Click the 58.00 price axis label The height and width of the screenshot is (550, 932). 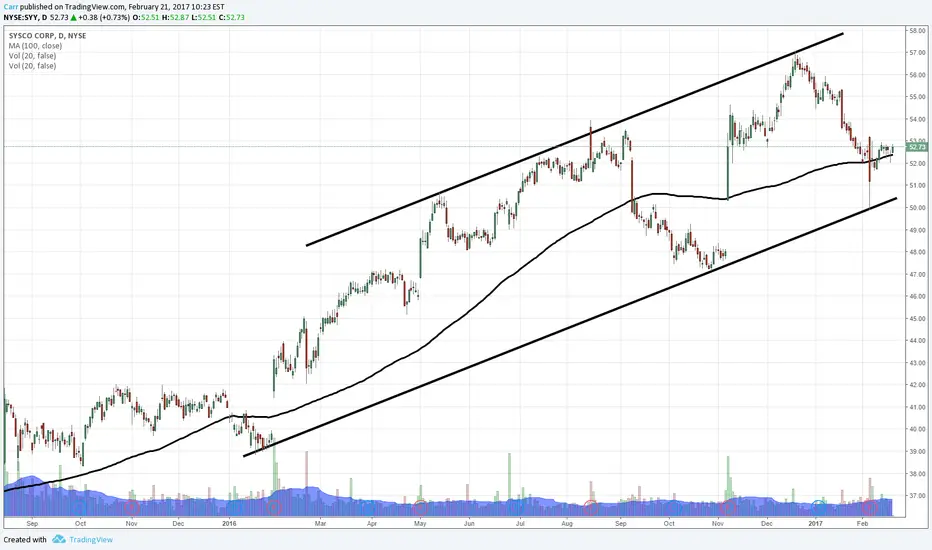coord(917,30)
